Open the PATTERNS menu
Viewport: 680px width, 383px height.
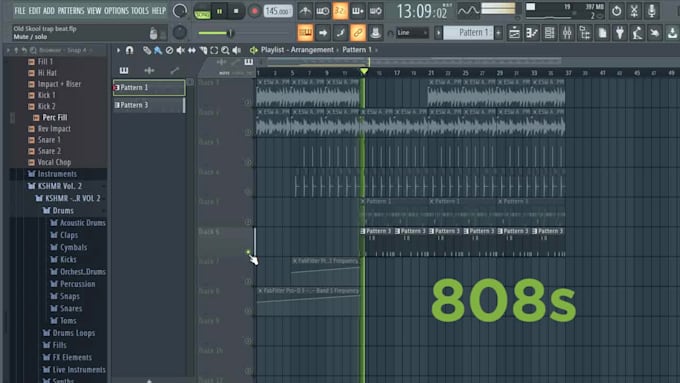[71, 11]
